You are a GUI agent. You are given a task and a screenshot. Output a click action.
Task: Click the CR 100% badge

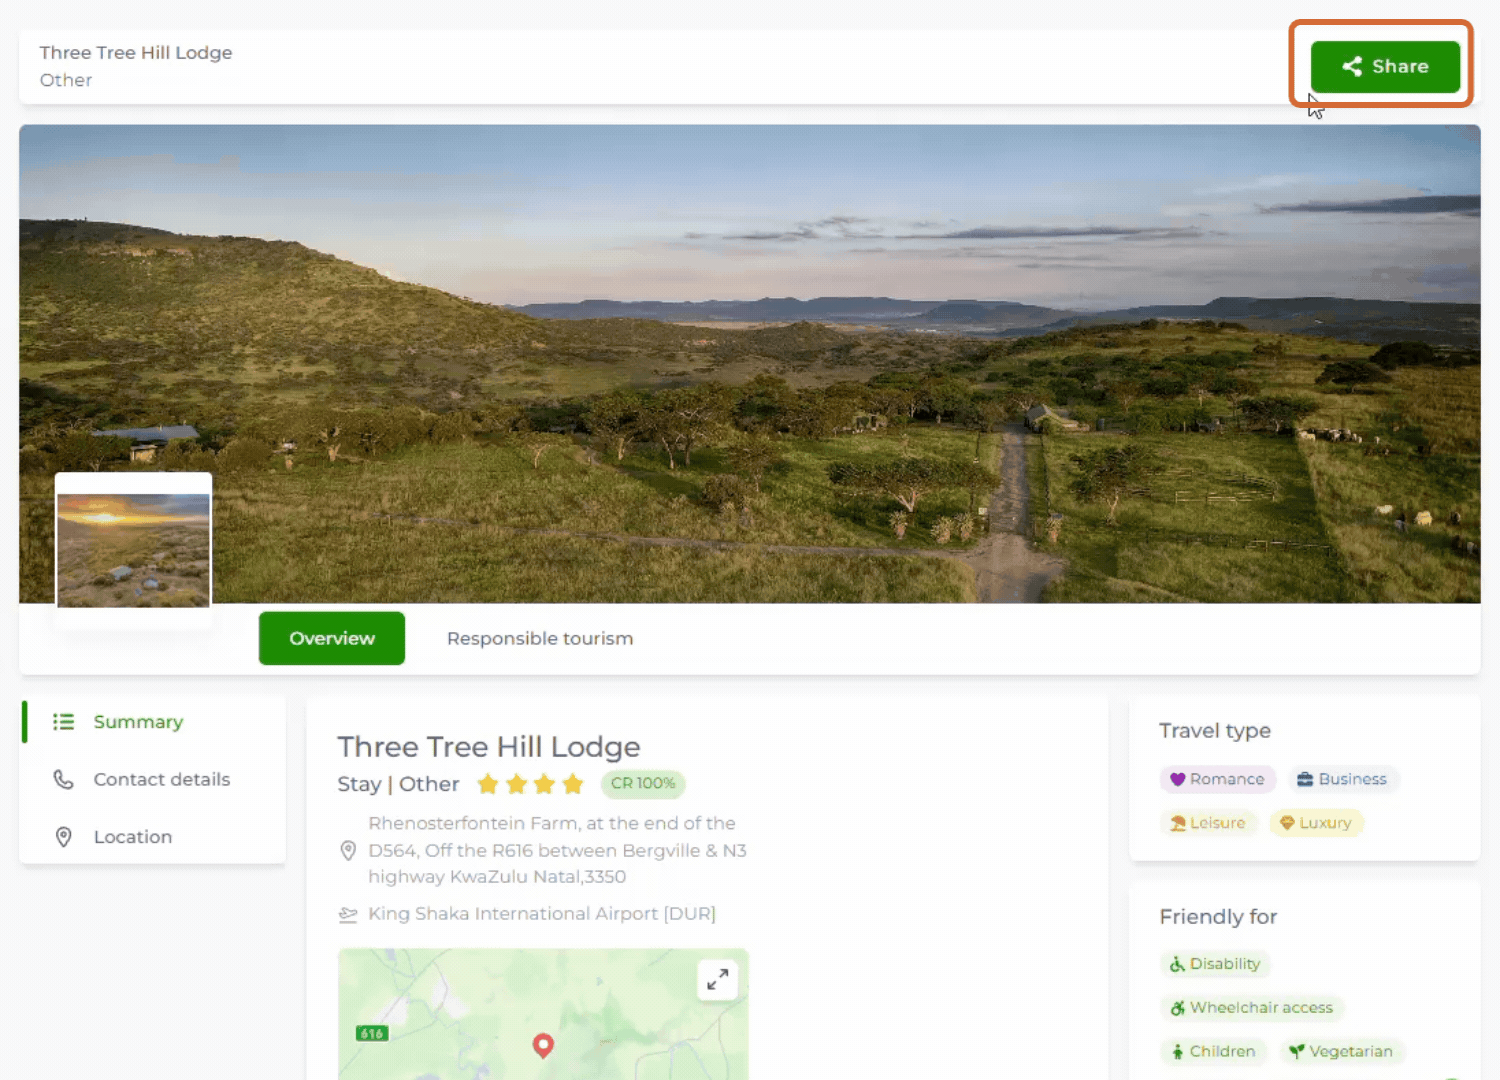[x=643, y=783]
